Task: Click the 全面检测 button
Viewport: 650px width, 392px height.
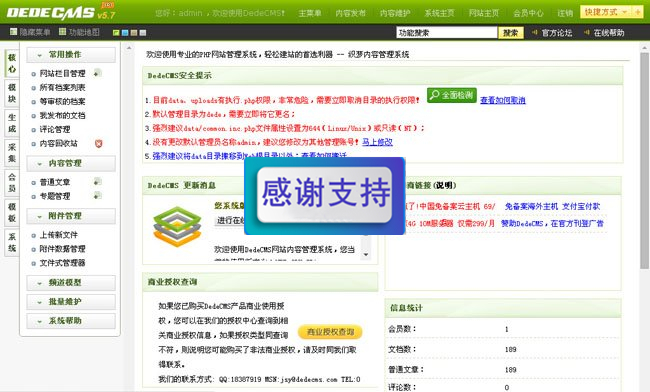Action: coord(452,95)
